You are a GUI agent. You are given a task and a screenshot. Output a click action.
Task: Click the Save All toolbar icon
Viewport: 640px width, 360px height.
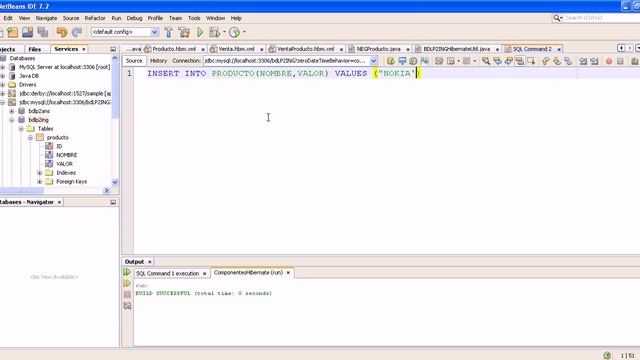tap(43, 32)
